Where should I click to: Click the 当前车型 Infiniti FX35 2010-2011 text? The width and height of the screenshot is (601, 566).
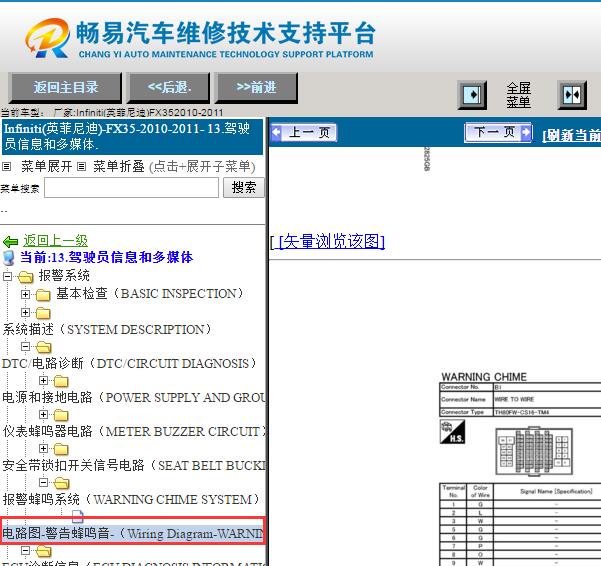112,112
